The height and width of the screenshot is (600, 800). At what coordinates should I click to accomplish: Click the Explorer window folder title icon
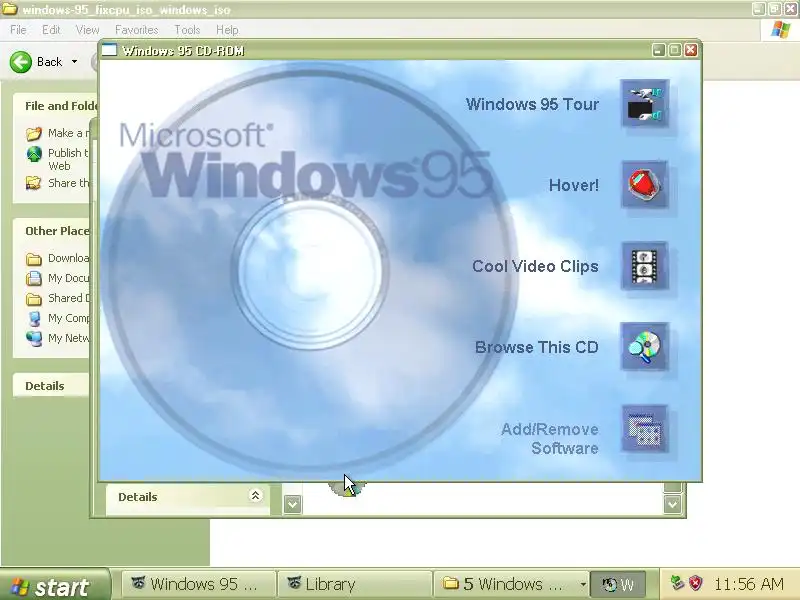(x=10, y=9)
